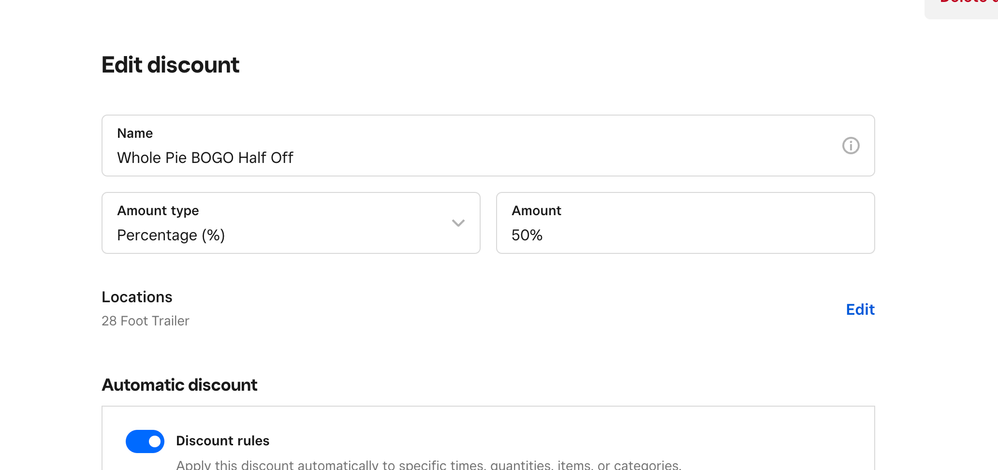Viewport: 998px width, 470px height.
Task: Click the Whole Pie BOGO Half Off text
Action: pos(205,158)
